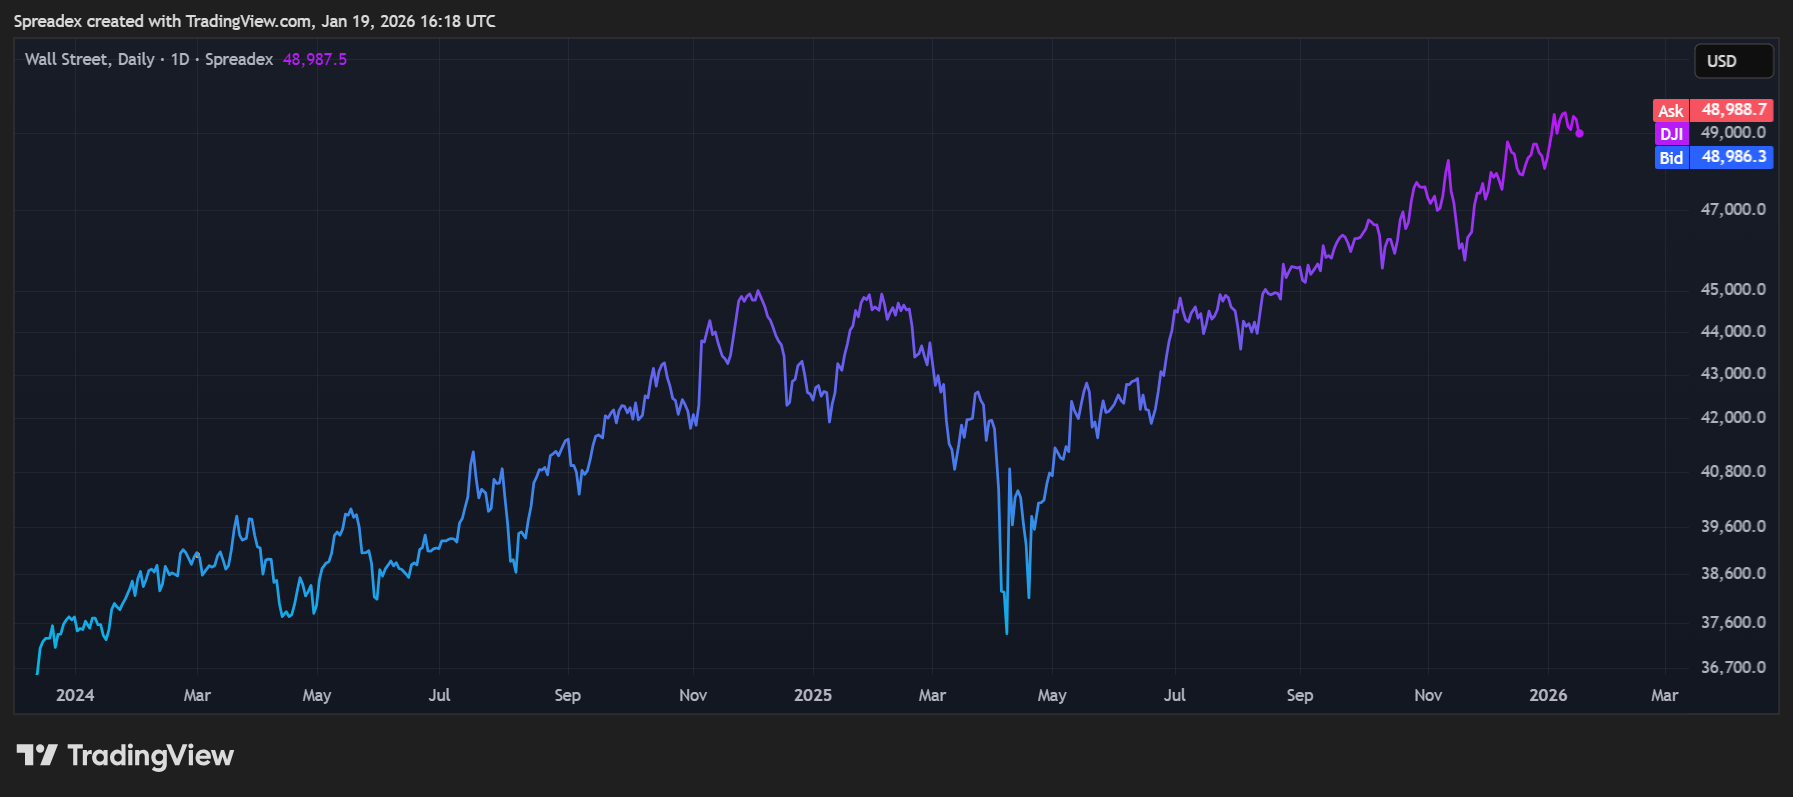Click the 45,000.0 price axis label
Image resolution: width=1793 pixels, height=797 pixels.
click(1733, 289)
